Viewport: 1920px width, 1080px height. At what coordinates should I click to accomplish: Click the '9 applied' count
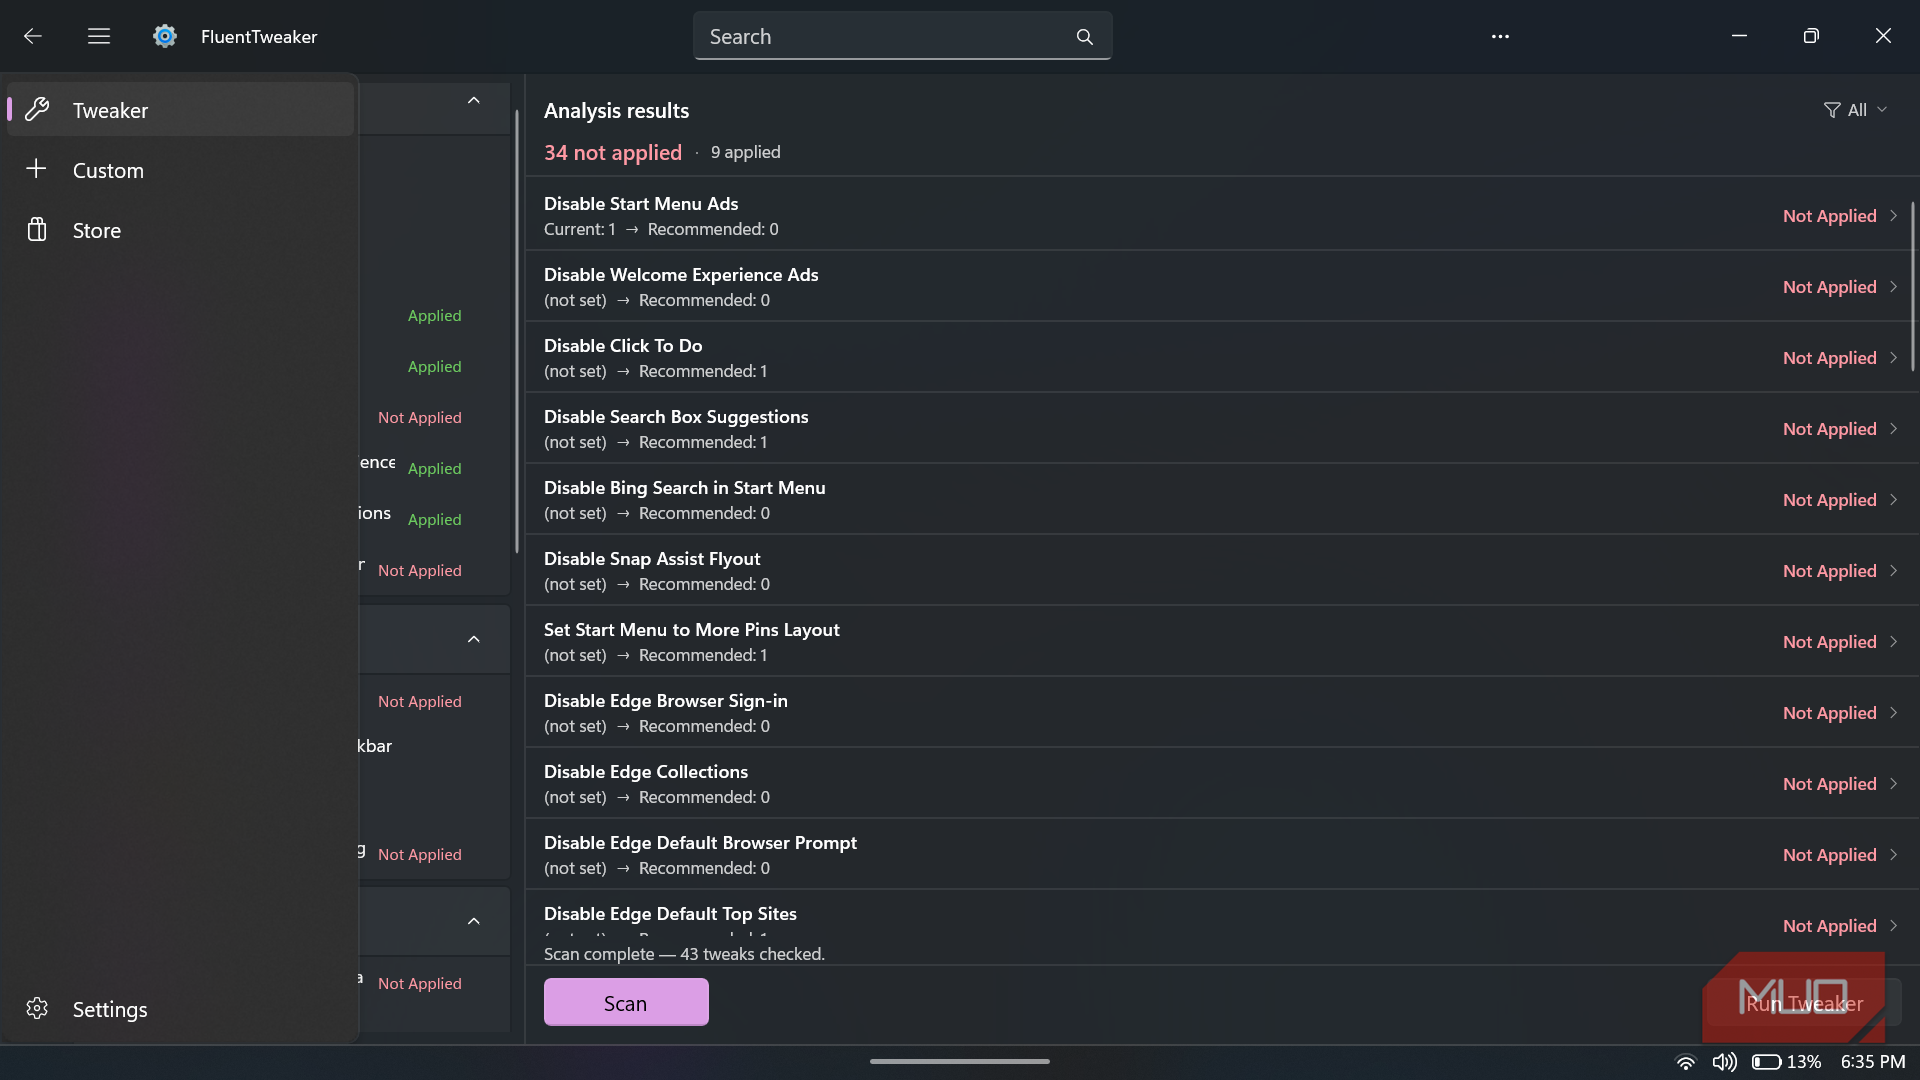pyautogui.click(x=745, y=152)
